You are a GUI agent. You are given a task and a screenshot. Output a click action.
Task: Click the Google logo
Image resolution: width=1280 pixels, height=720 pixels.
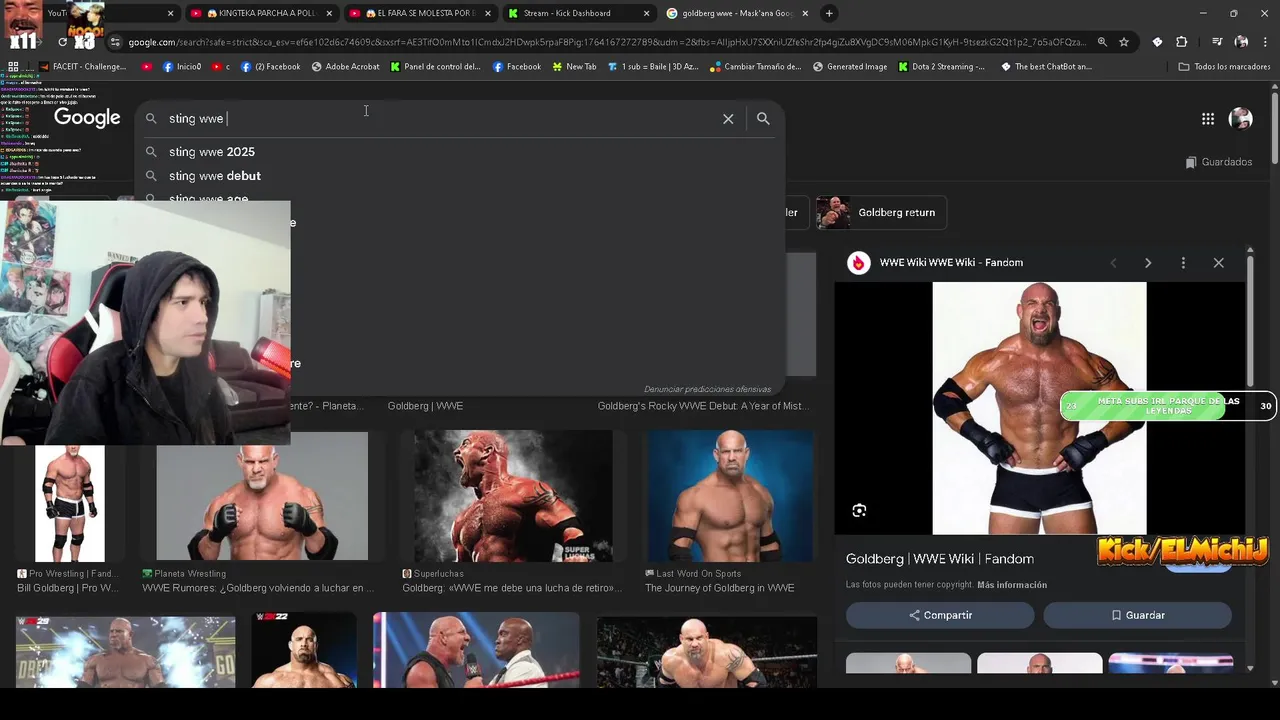87,118
